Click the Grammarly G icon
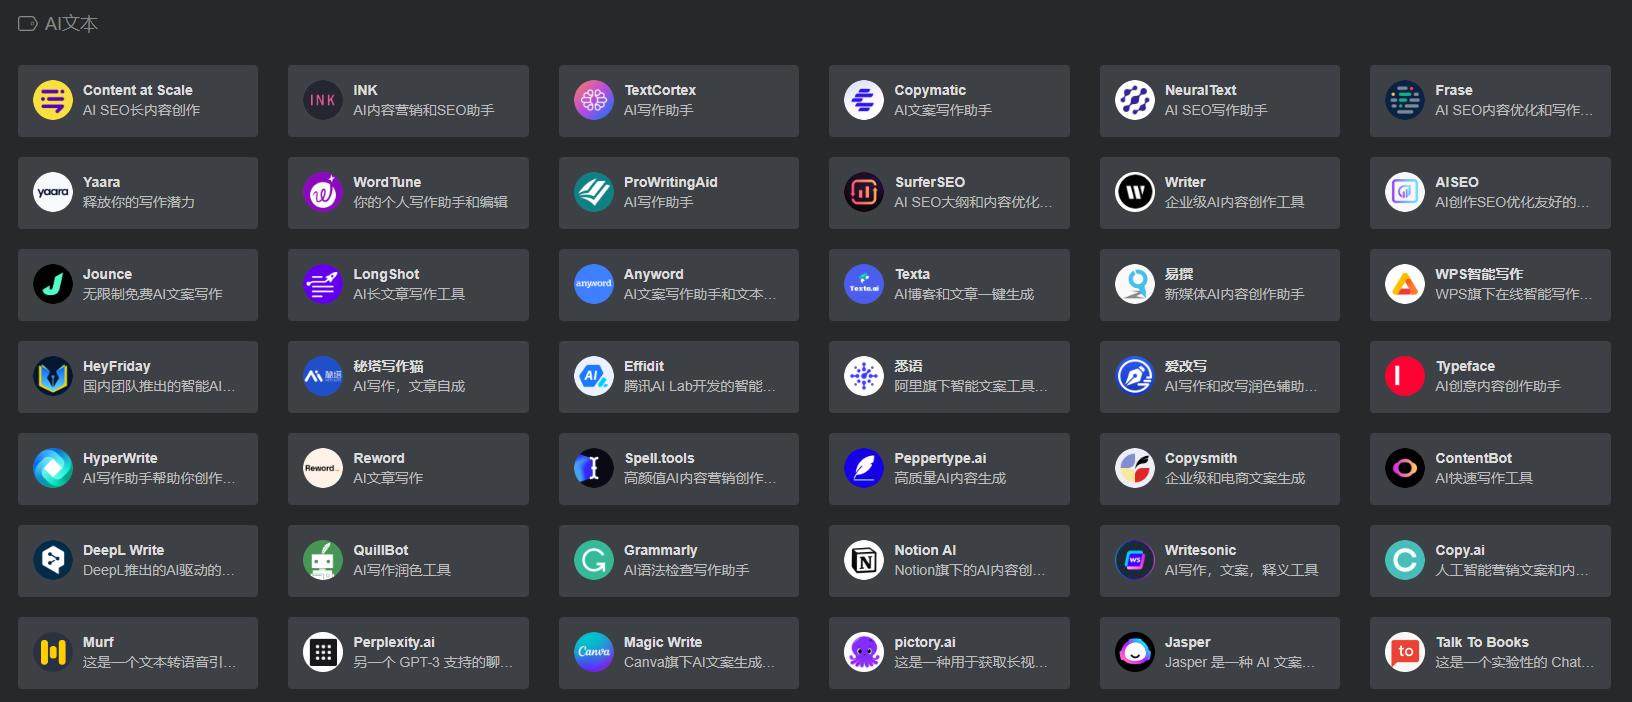 tap(594, 561)
